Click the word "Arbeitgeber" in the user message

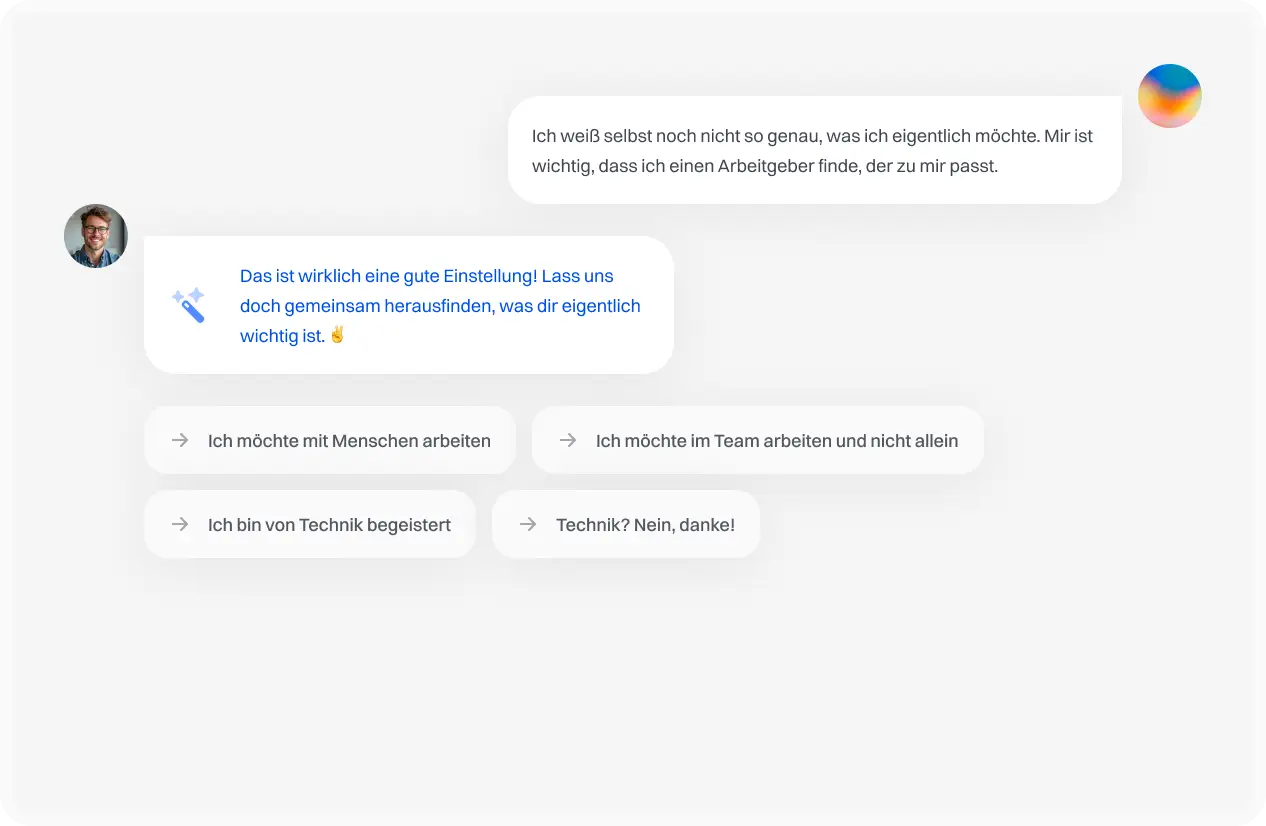pos(763,166)
